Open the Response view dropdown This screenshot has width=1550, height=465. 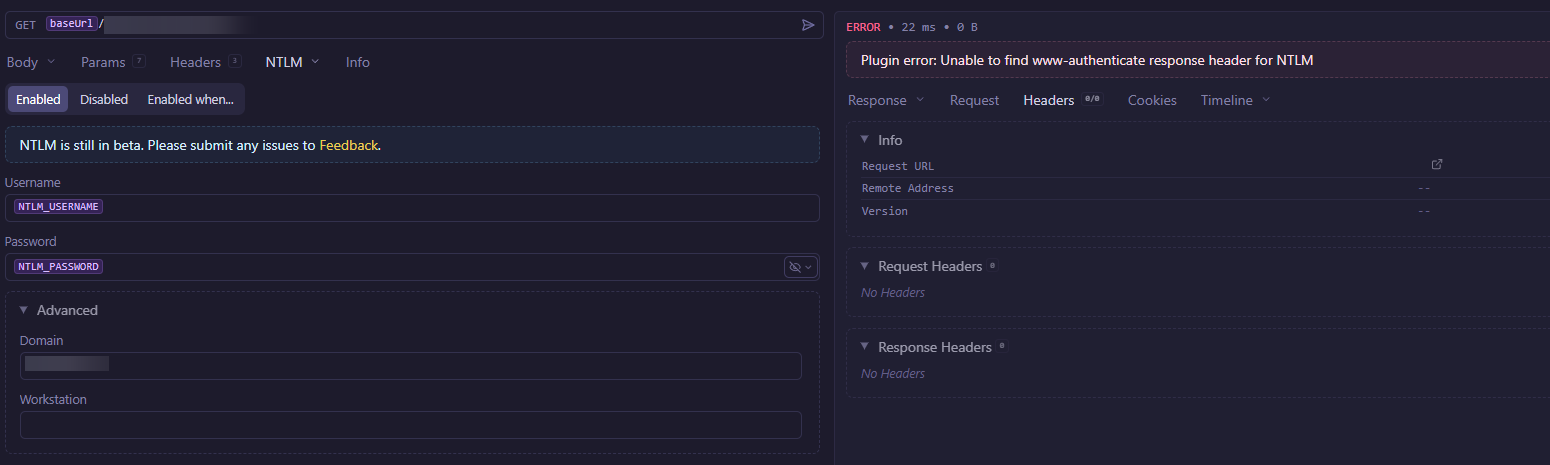click(886, 100)
